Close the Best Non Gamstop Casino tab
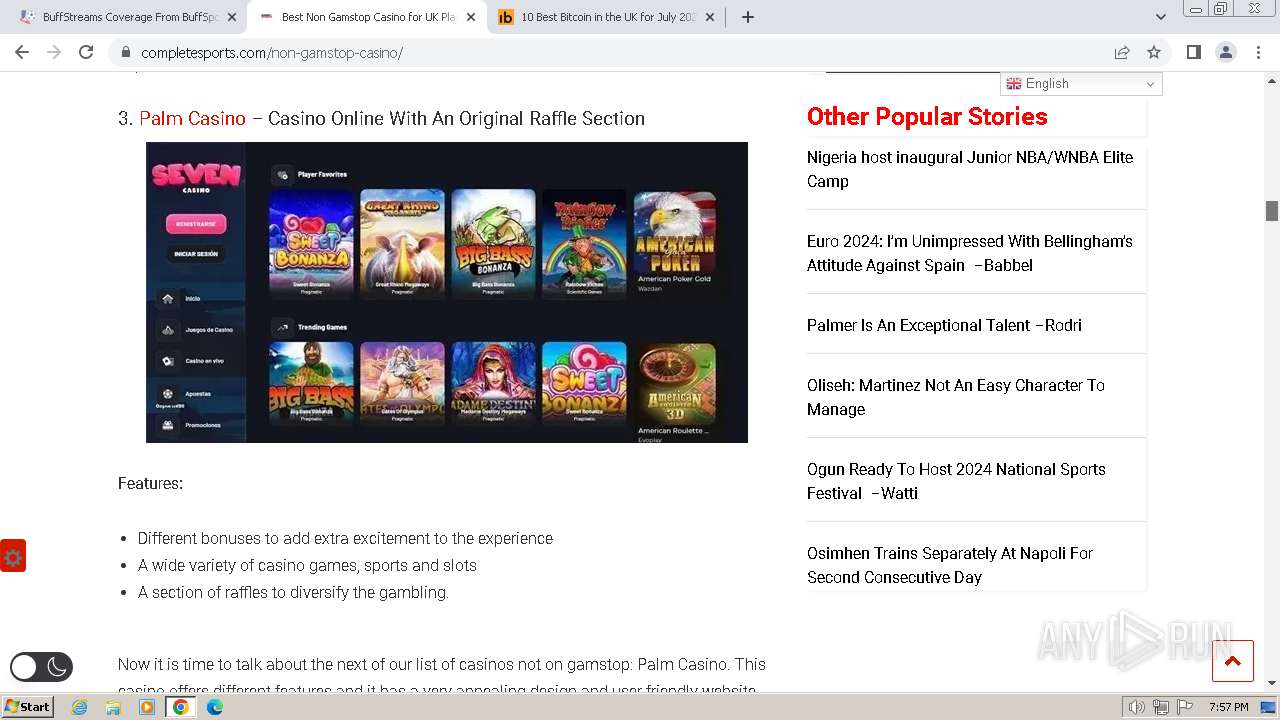This screenshot has width=1280, height=720. click(471, 17)
